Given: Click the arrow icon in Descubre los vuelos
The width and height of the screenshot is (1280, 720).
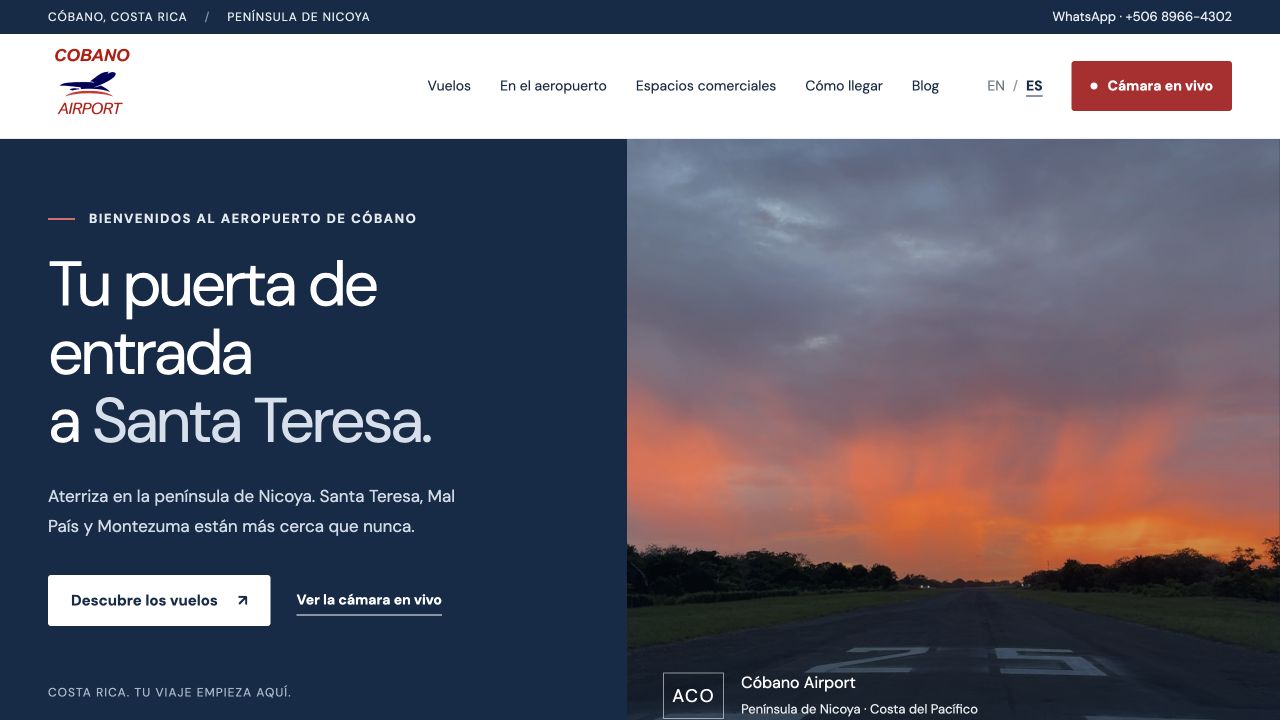Looking at the screenshot, I should pyautogui.click(x=242, y=601).
